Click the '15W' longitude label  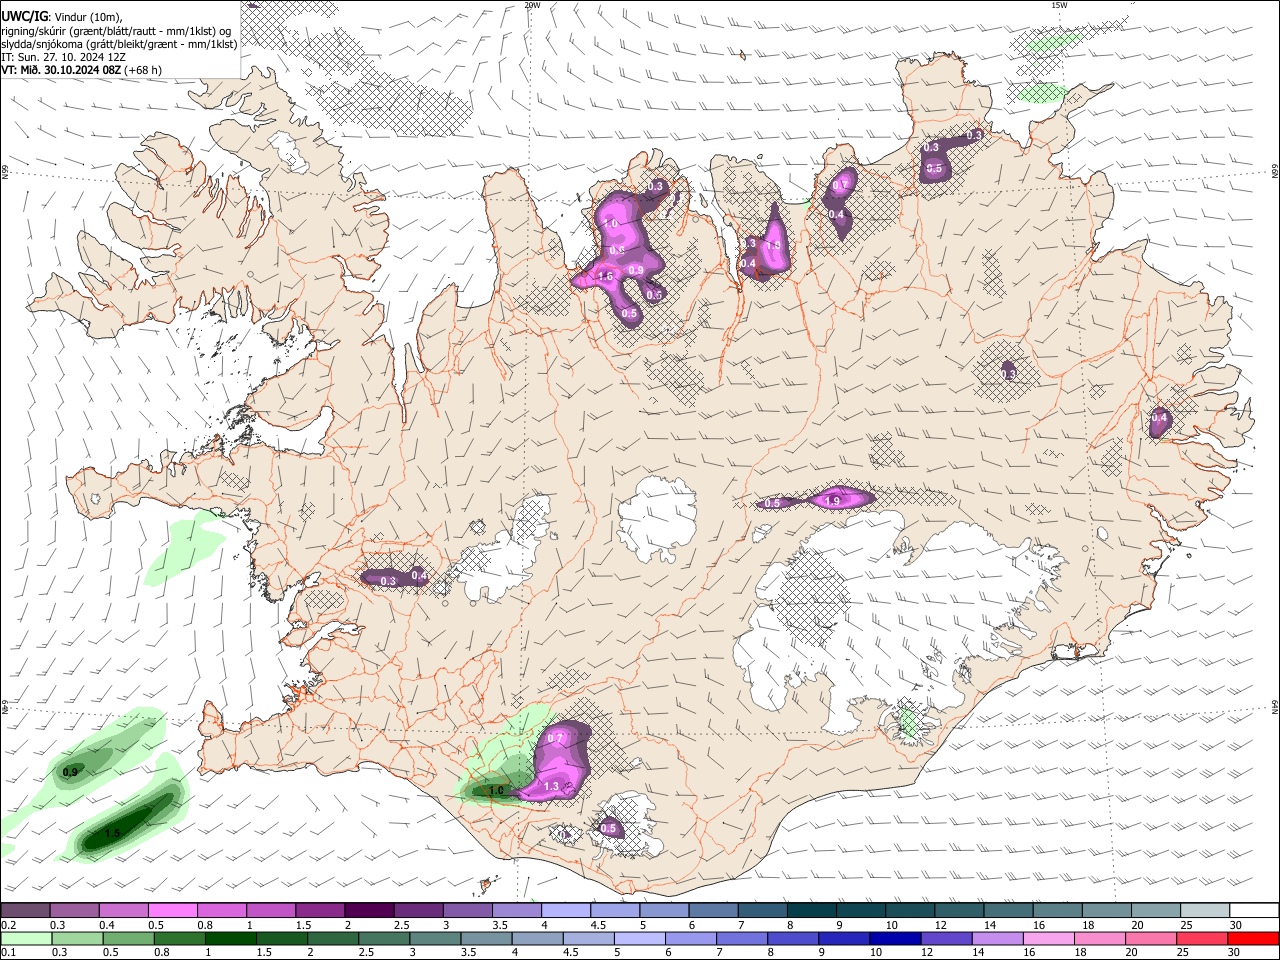click(x=1059, y=5)
